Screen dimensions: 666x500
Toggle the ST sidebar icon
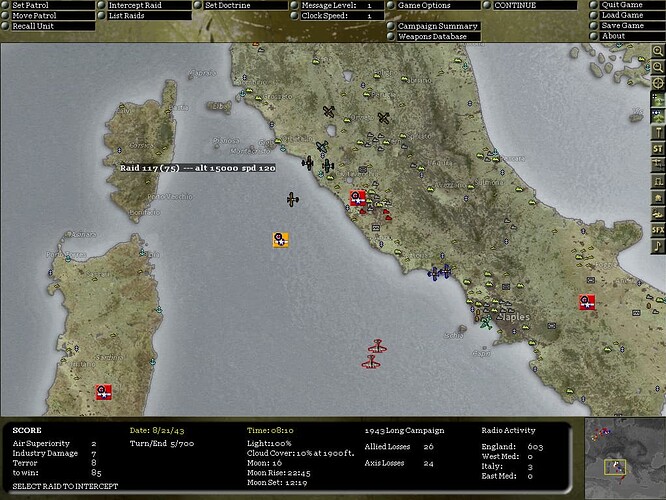point(658,148)
